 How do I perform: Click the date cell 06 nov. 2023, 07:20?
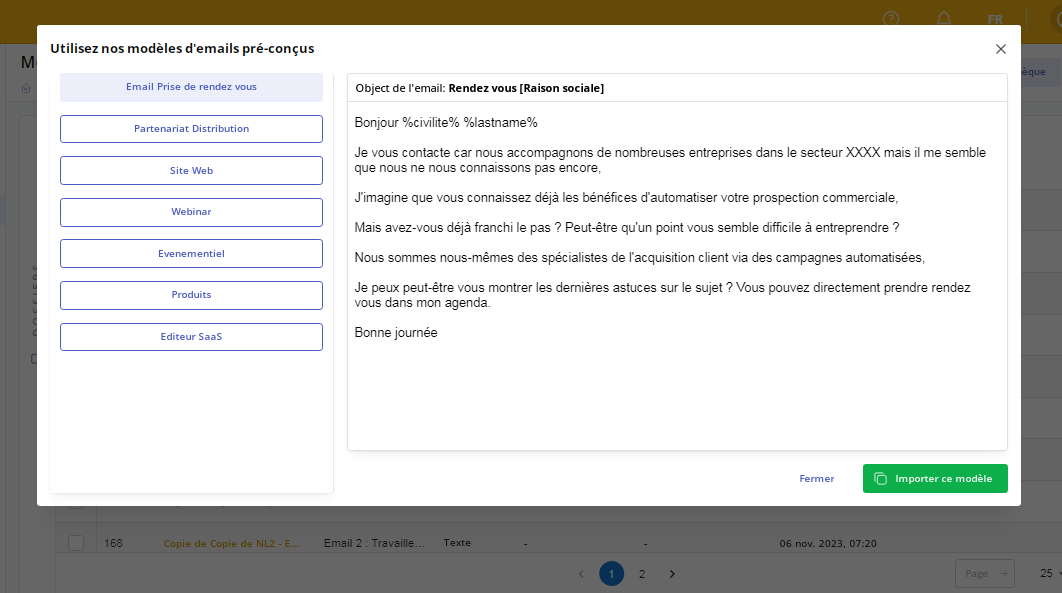pyautogui.click(x=828, y=544)
